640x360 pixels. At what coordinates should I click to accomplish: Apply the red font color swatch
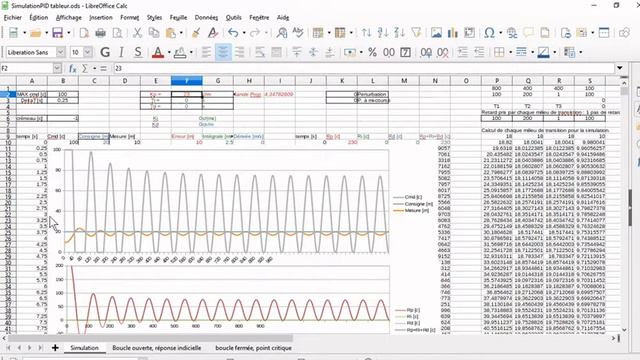click(x=158, y=52)
